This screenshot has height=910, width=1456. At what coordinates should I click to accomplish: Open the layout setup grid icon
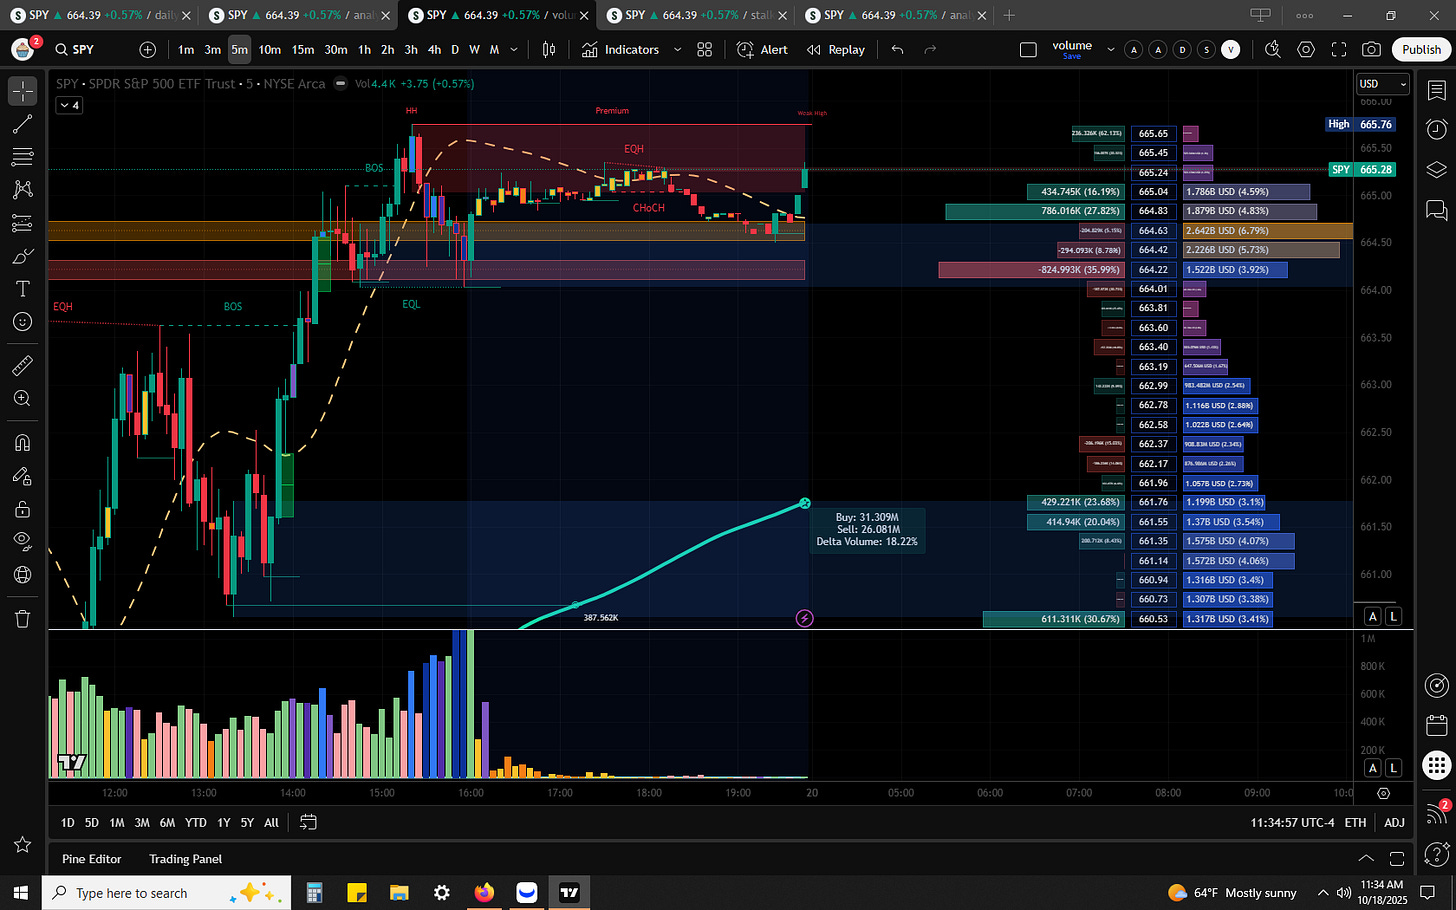(705, 49)
